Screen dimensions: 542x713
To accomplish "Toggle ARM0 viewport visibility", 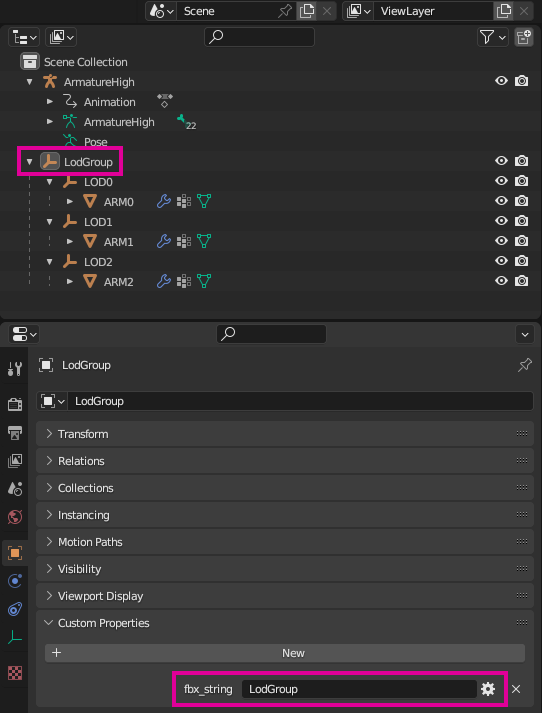I will (x=501, y=201).
